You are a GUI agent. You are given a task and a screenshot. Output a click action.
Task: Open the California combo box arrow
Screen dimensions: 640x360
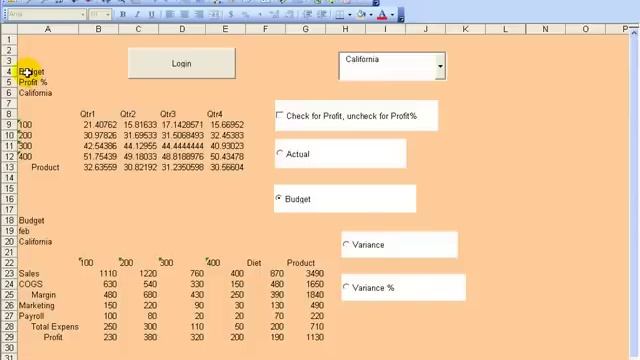[440, 66]
